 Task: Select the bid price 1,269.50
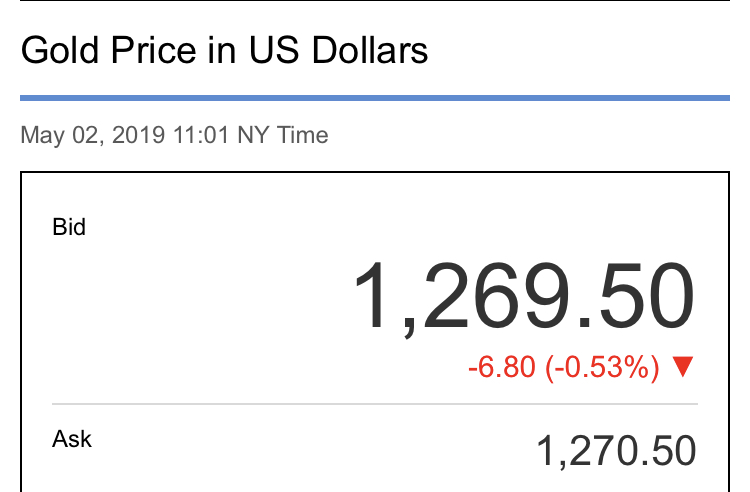524,296
